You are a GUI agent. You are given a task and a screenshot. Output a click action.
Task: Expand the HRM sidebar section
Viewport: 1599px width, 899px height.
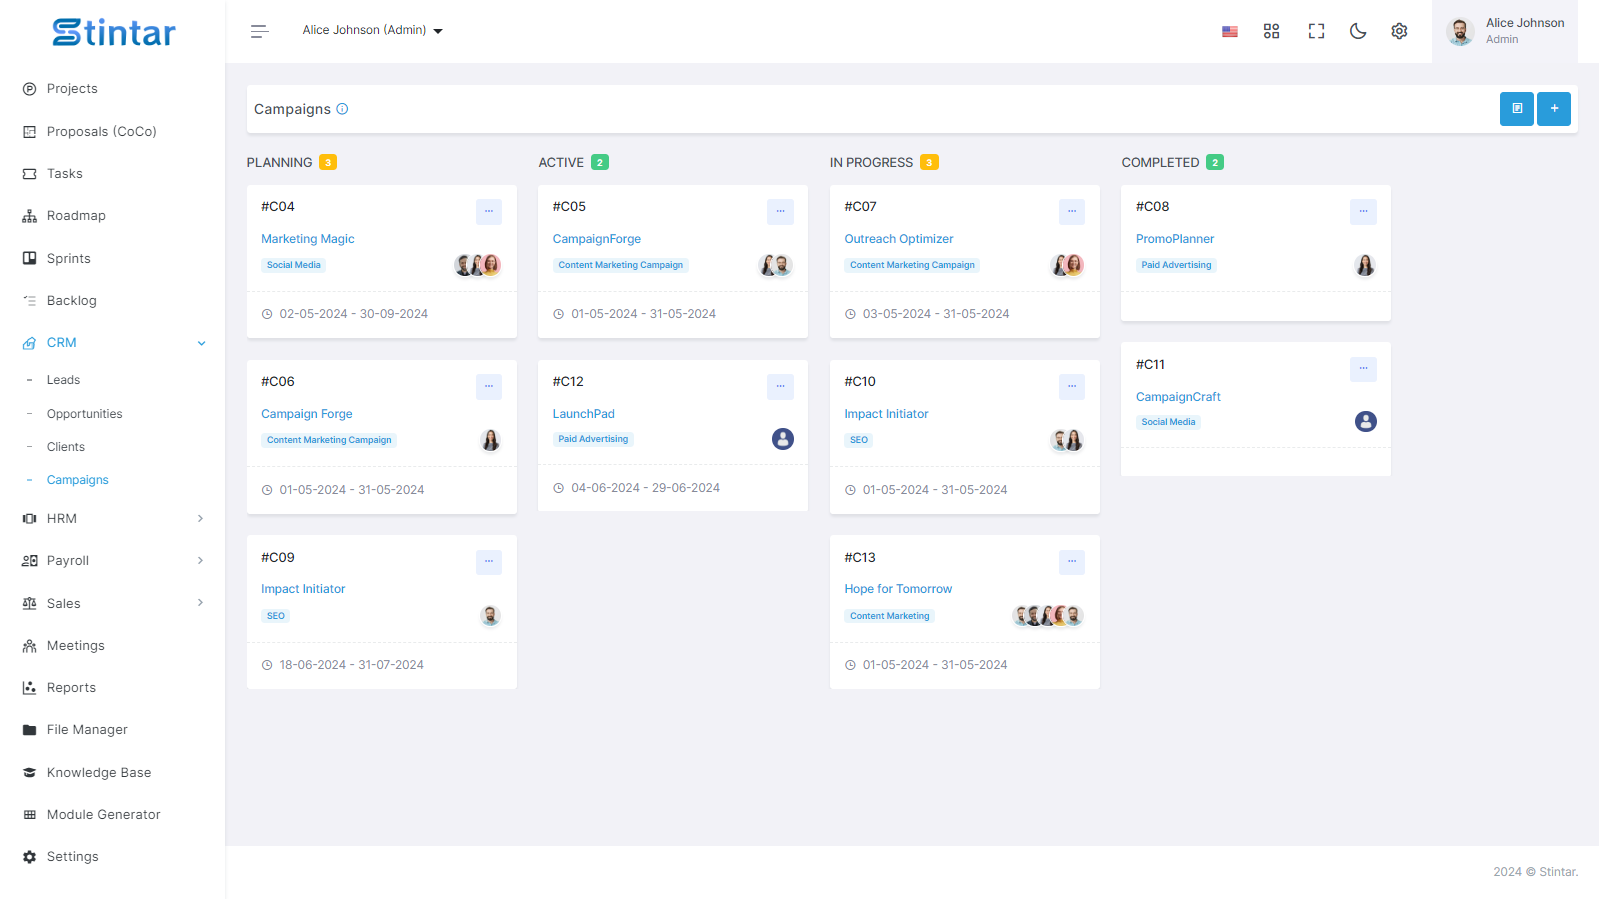point(113,519)
